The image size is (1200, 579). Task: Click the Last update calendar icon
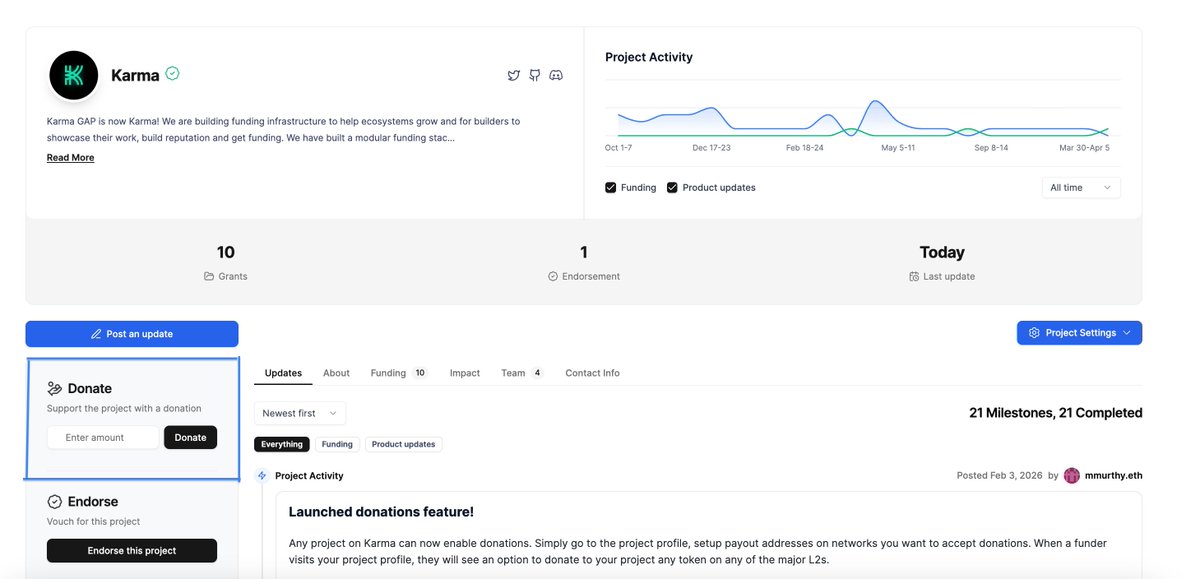click(x=914, y=276)
